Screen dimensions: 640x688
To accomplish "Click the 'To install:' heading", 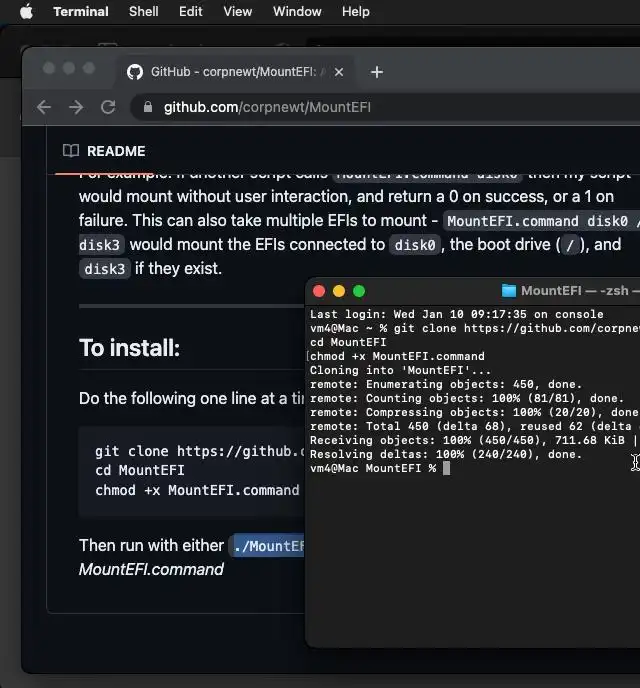I will click(x=129, y=348).
